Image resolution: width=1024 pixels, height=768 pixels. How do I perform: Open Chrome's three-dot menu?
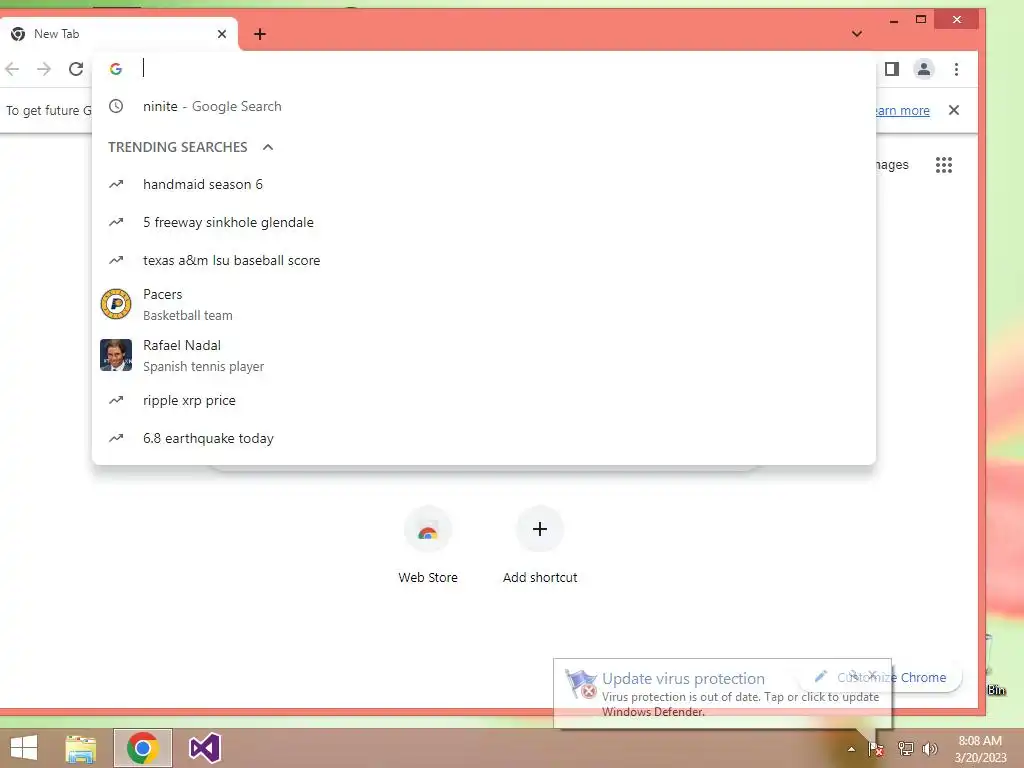[x=957, y=69]
